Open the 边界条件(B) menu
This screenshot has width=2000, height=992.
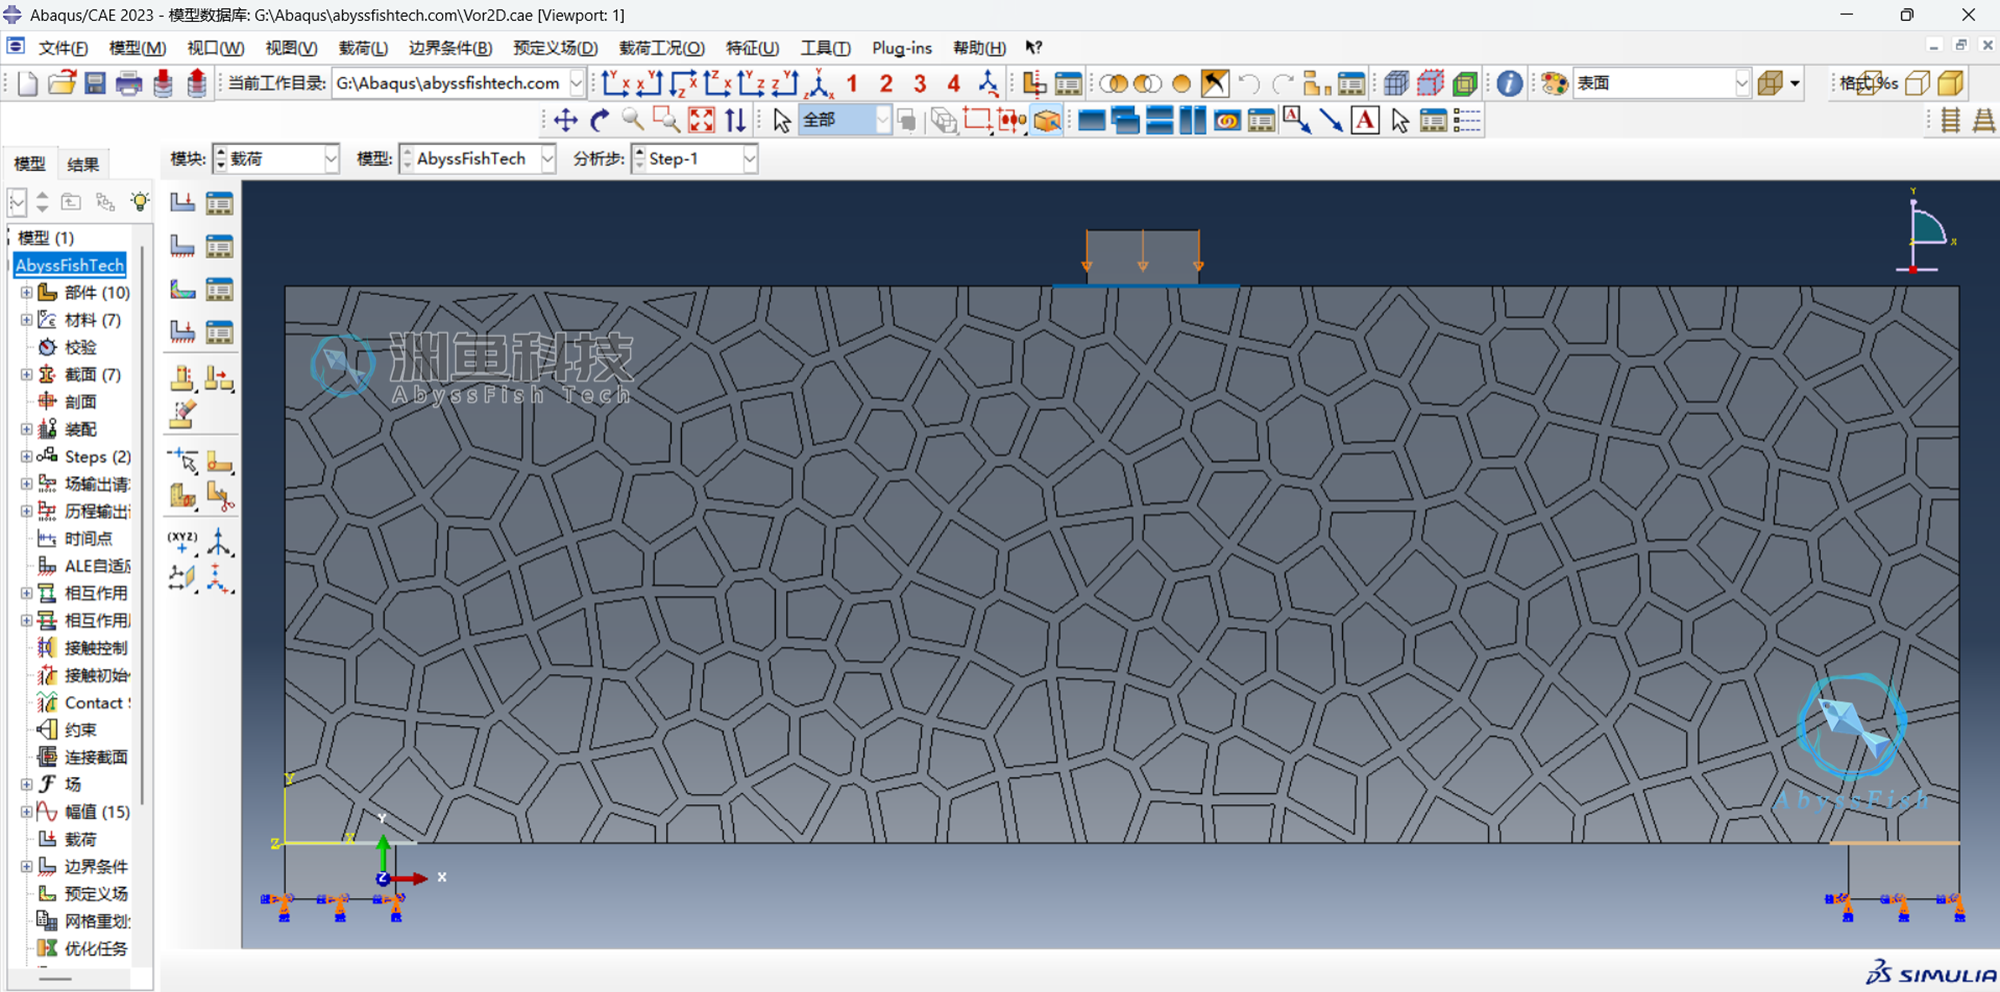coord(450,48)
